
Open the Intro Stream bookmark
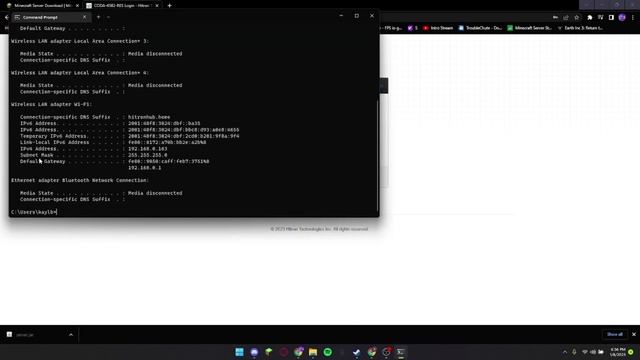coord(438,28)
